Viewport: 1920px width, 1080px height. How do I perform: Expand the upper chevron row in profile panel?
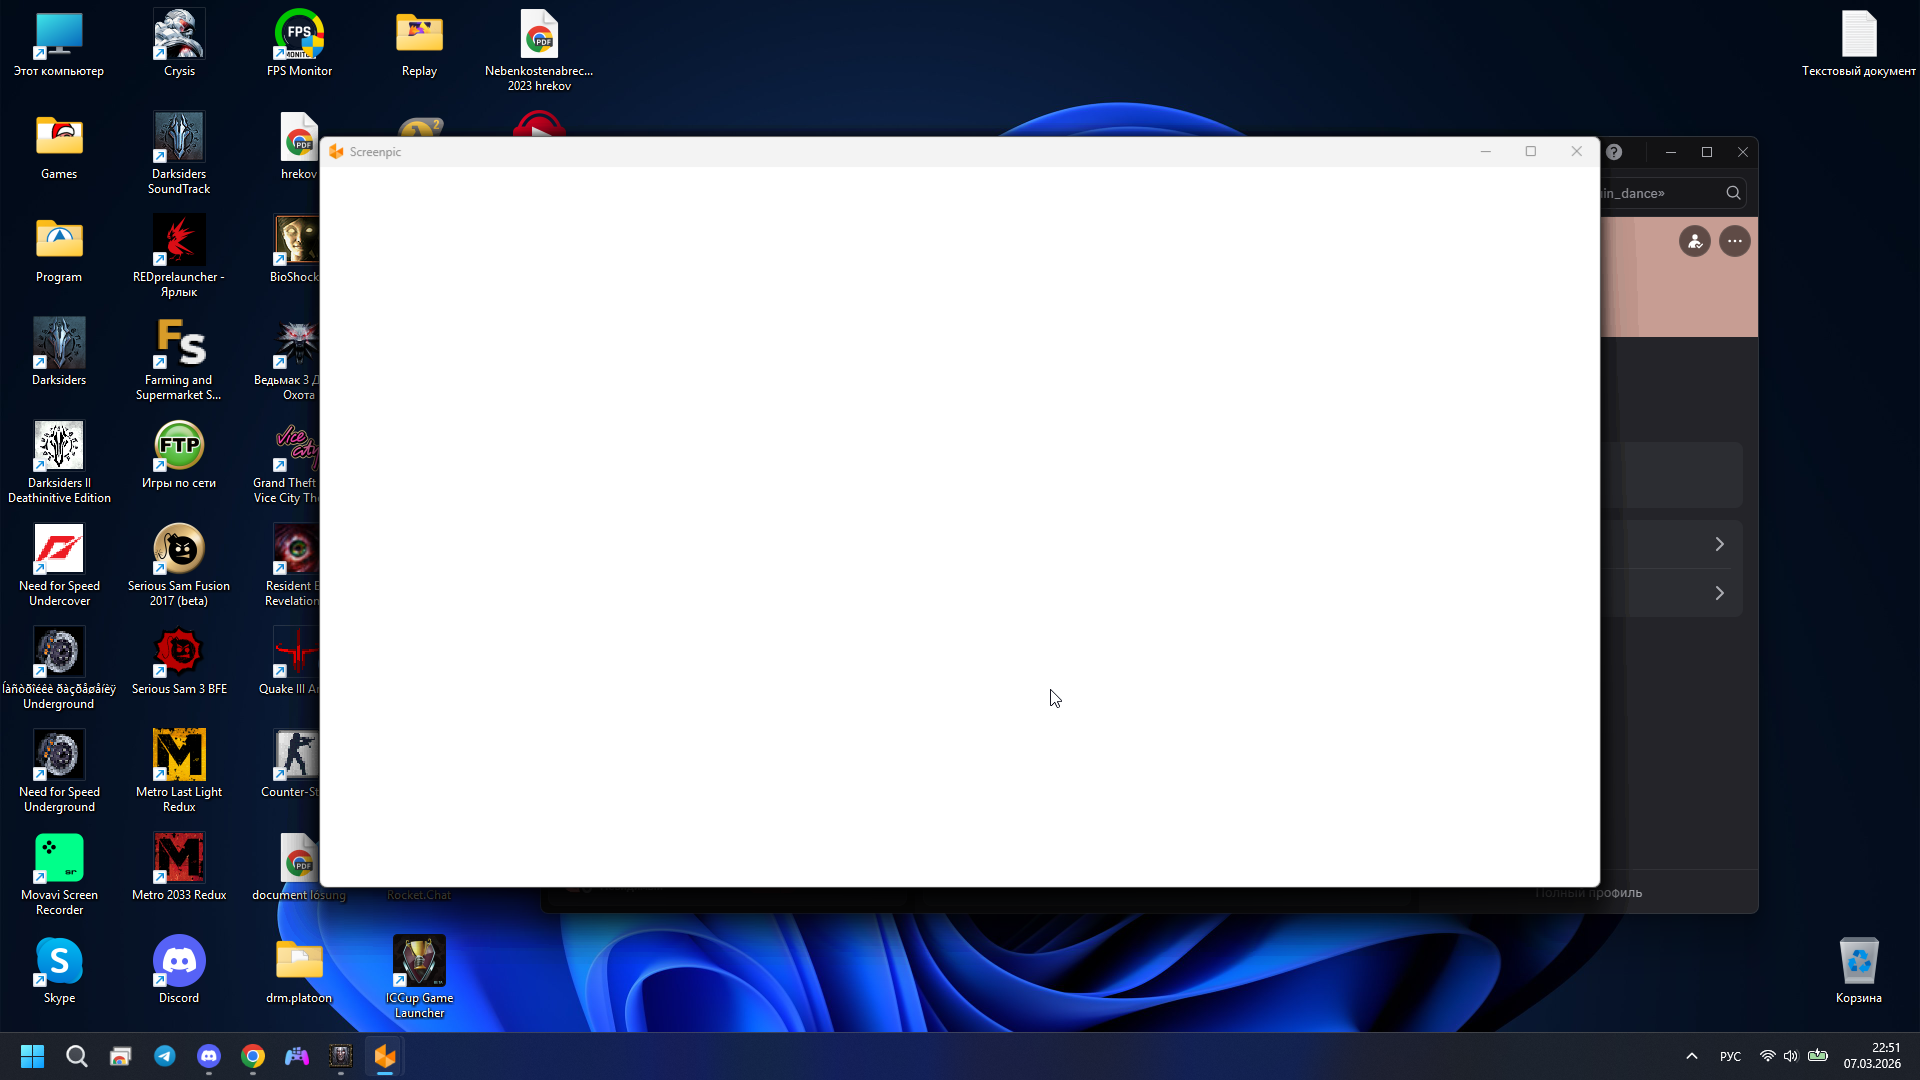click(1719, 544)
